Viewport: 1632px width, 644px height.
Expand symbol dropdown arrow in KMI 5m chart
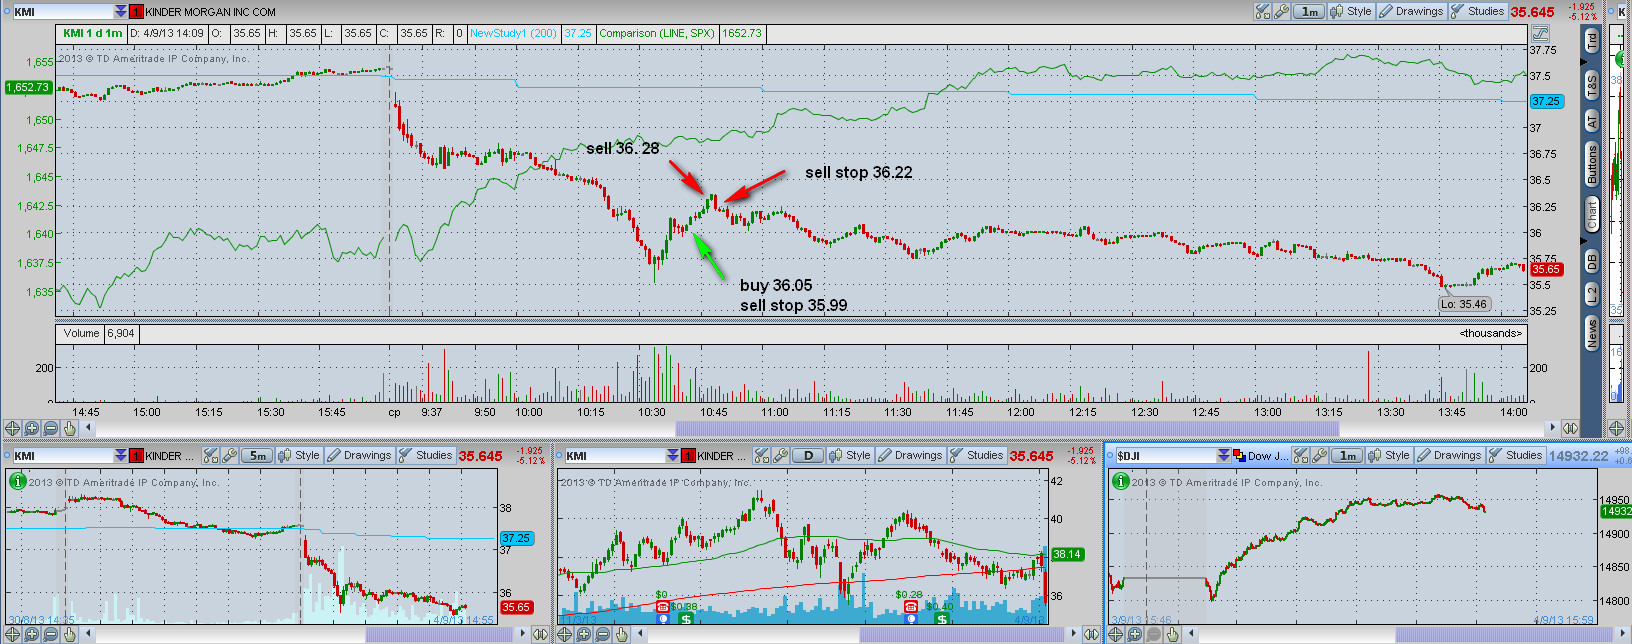[122, 455]
